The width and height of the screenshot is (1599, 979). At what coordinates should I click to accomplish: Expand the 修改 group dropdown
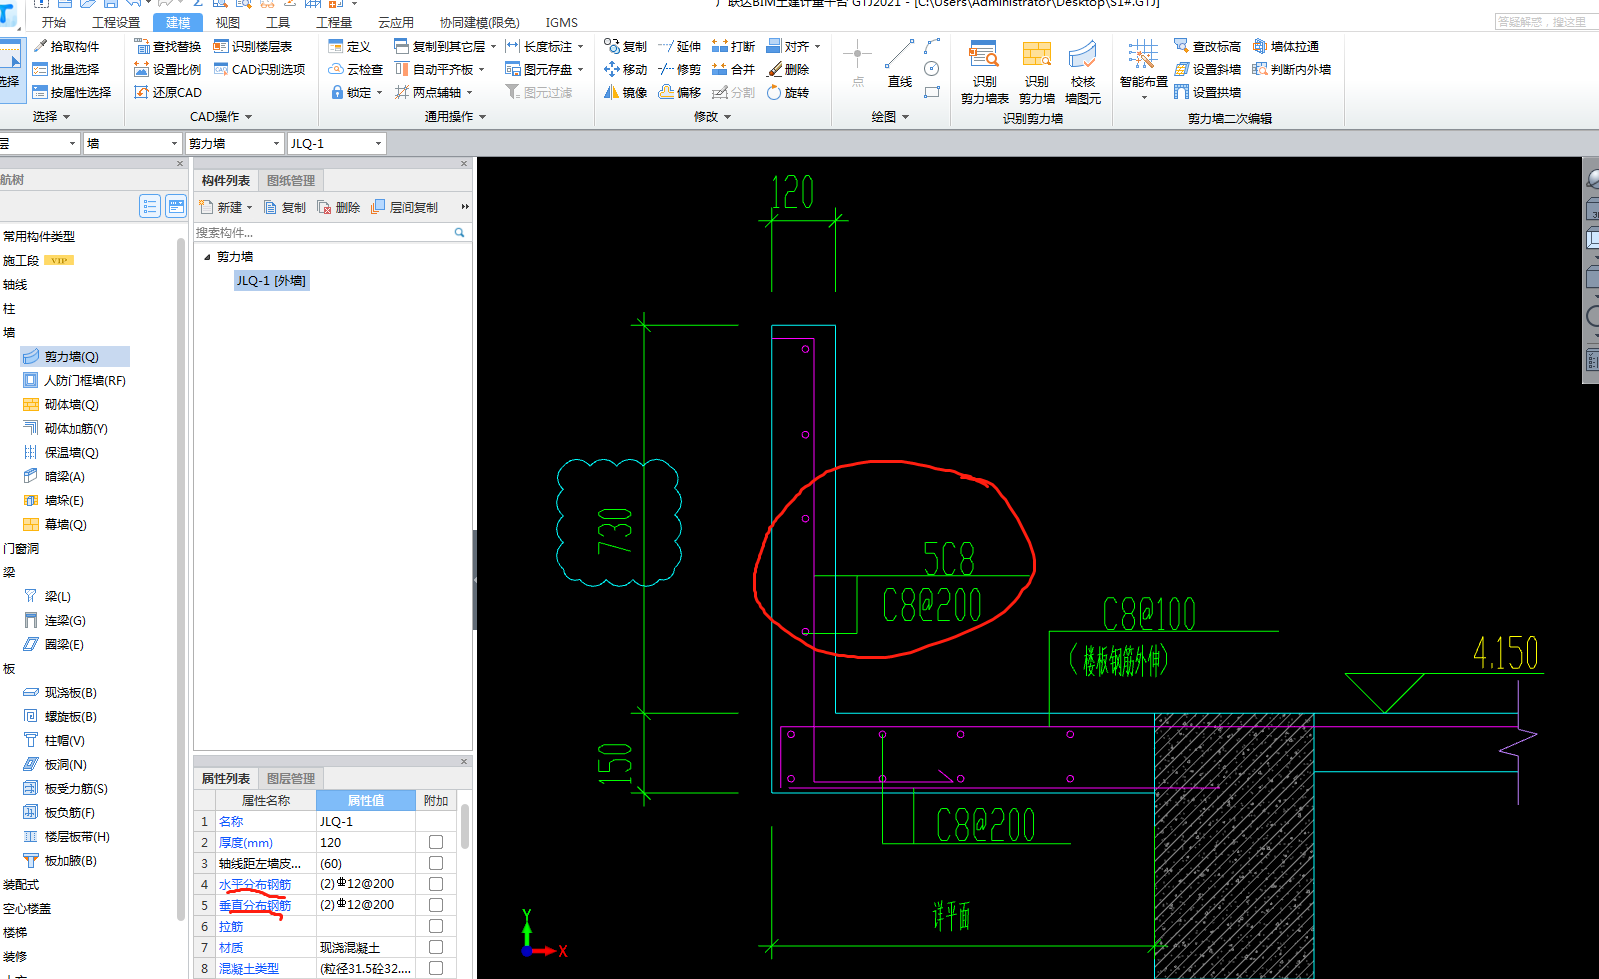click(728, 117)
